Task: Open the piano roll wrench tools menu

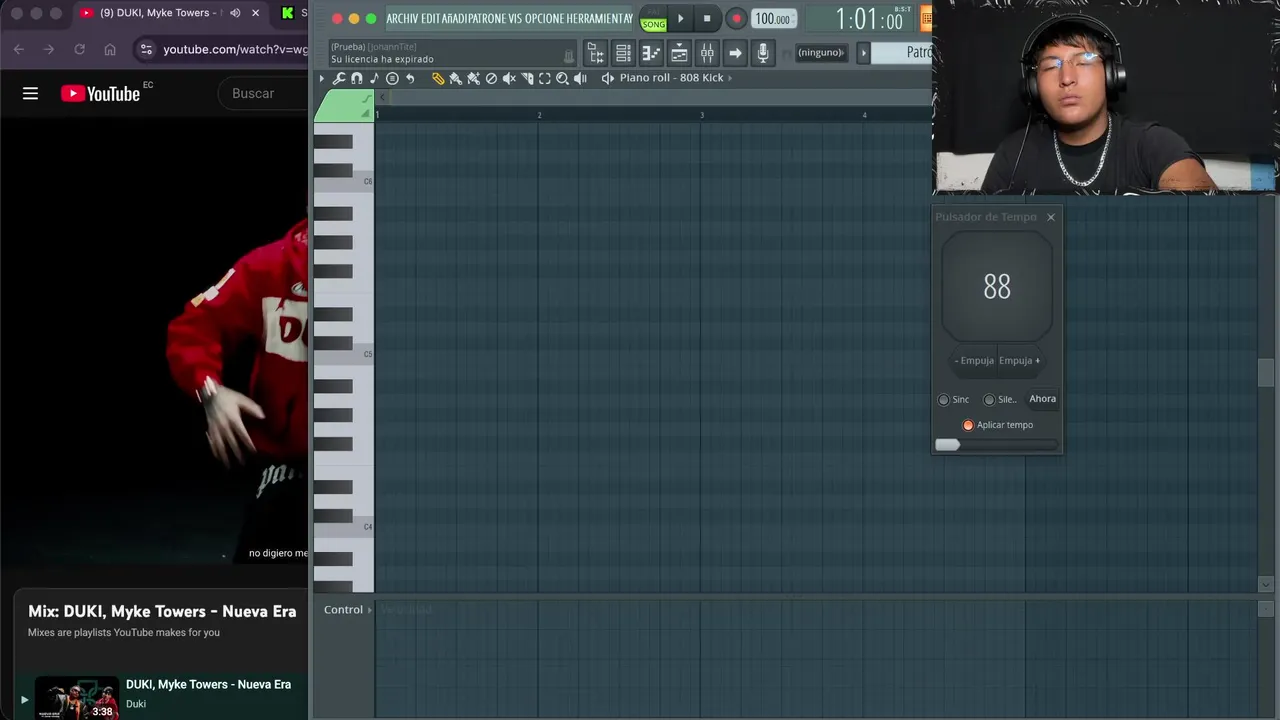Action: pos(339,78)
